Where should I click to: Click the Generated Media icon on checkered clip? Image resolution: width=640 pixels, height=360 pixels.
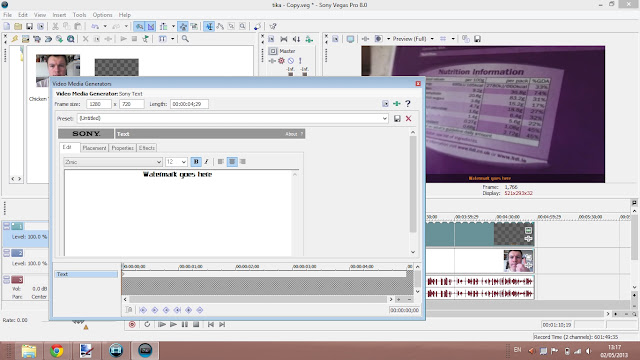(x=528, y=230)
